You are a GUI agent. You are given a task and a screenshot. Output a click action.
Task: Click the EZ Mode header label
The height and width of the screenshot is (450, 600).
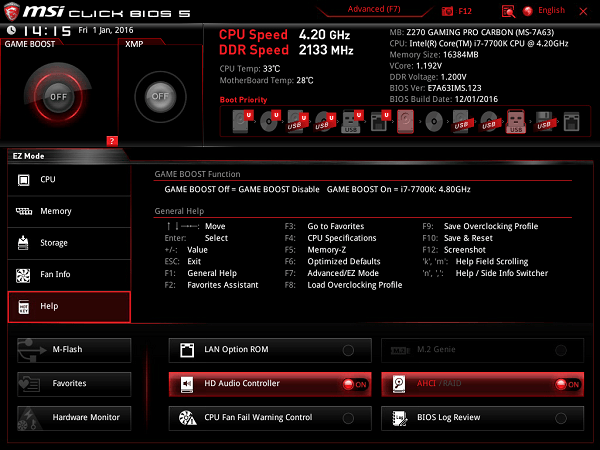(28, 156)
